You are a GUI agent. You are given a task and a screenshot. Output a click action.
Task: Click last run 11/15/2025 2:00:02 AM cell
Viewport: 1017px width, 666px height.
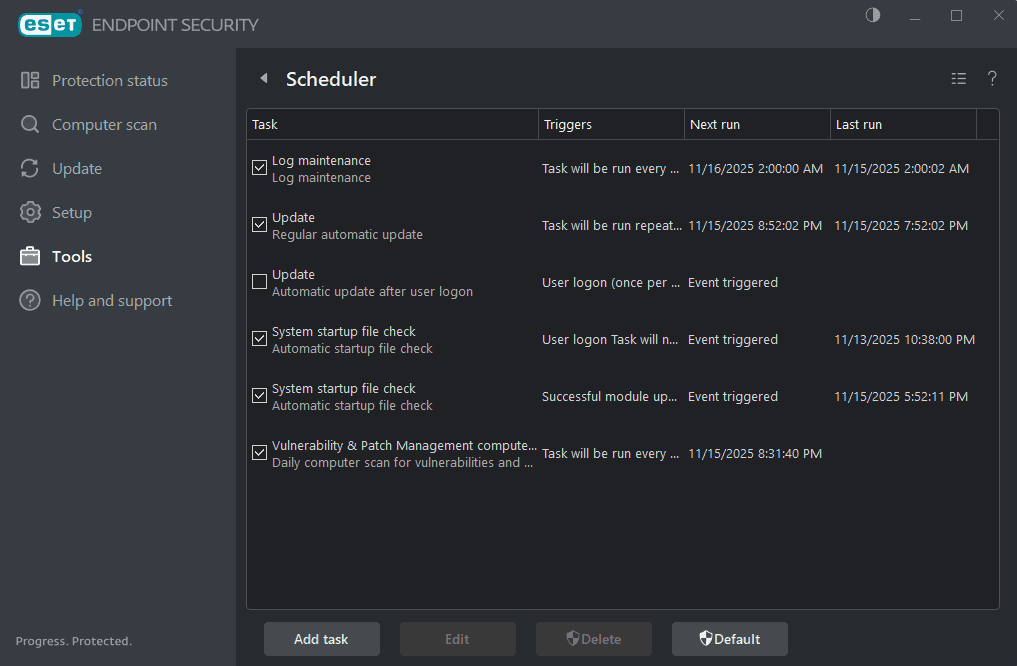pos(902,169)
